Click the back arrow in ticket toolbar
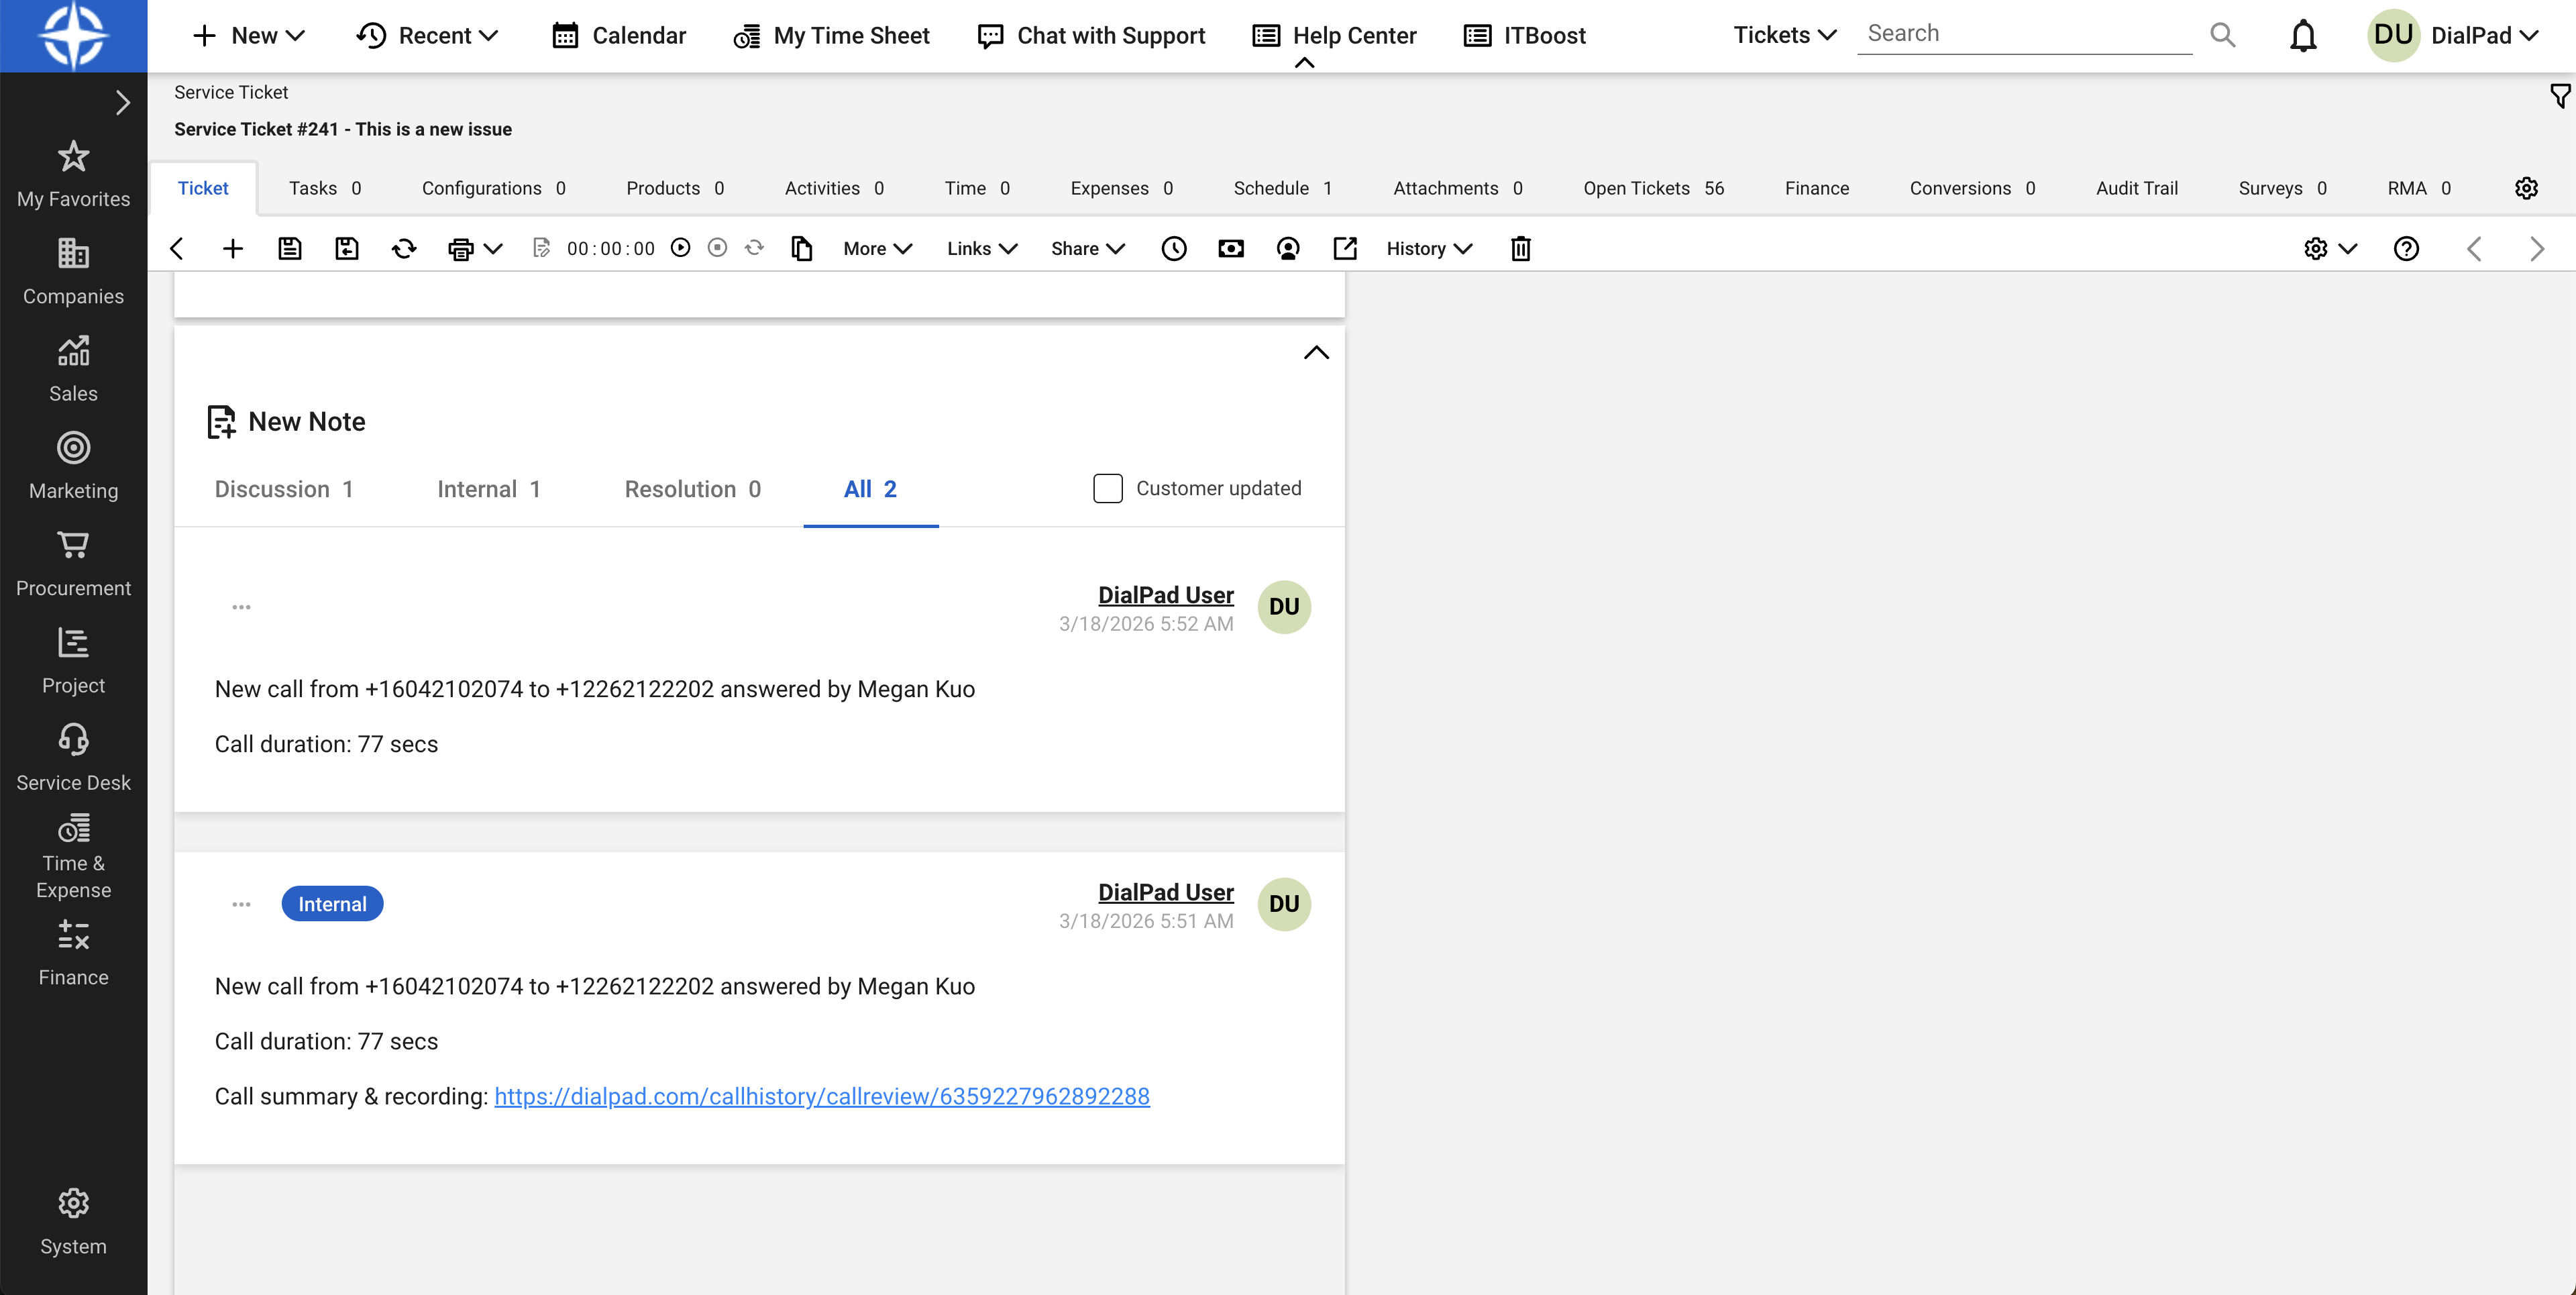The image size is (2576, 1295). coord(177,248)
